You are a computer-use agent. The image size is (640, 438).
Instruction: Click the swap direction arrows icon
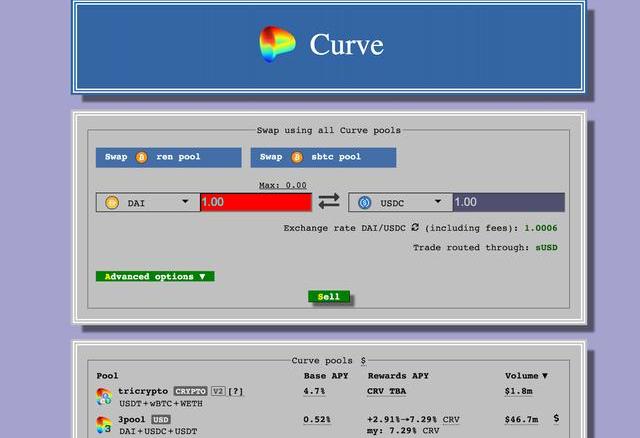tap(329, 202)
